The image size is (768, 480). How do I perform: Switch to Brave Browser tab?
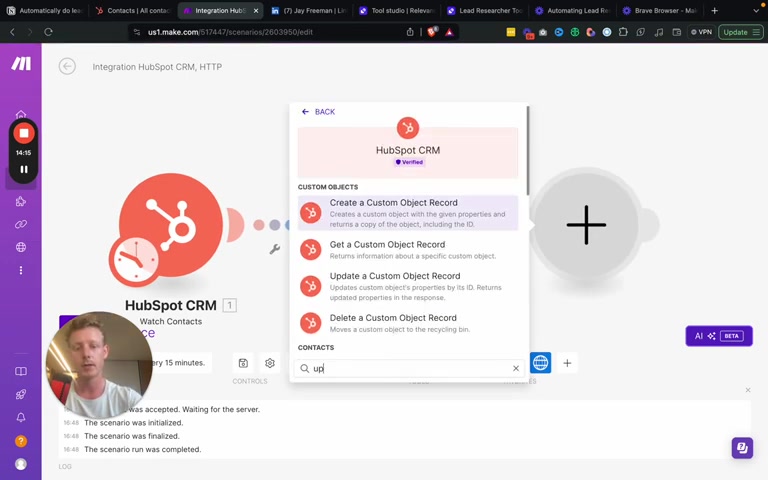(x=660, y=10)
